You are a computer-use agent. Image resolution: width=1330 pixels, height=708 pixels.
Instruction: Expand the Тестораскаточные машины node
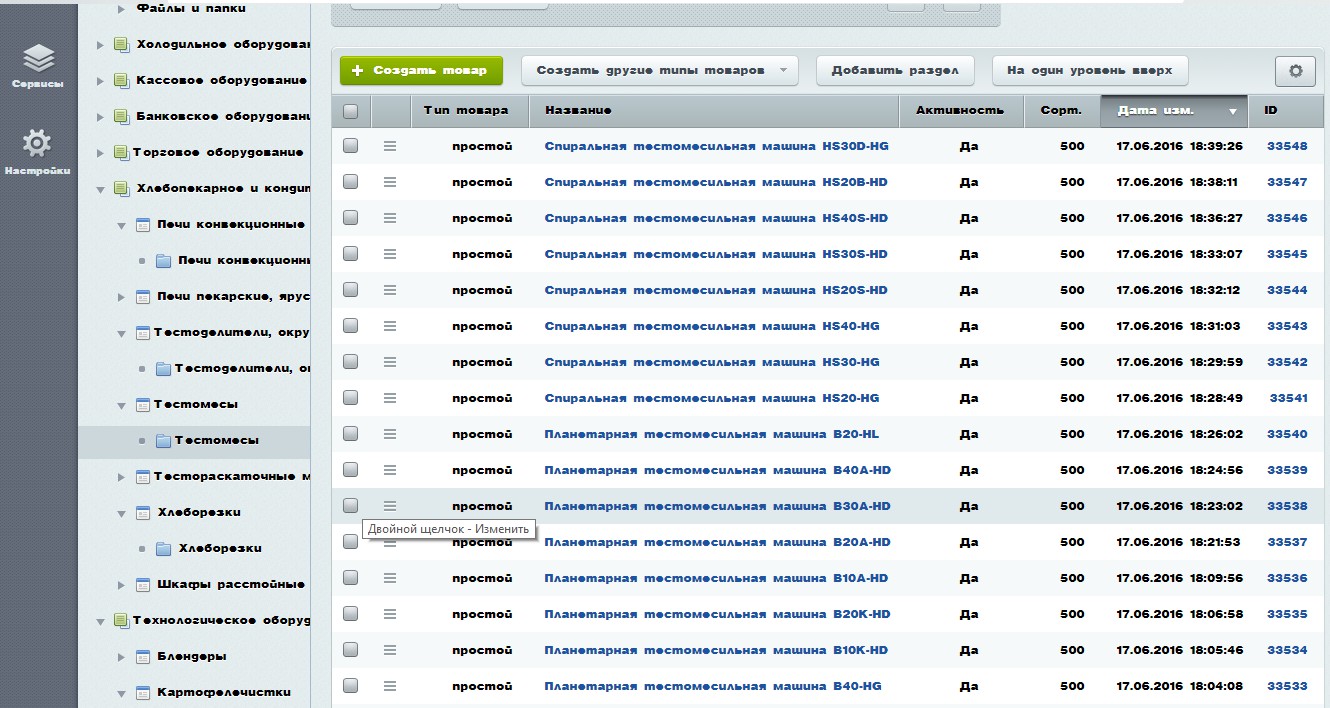pos(121,476)
